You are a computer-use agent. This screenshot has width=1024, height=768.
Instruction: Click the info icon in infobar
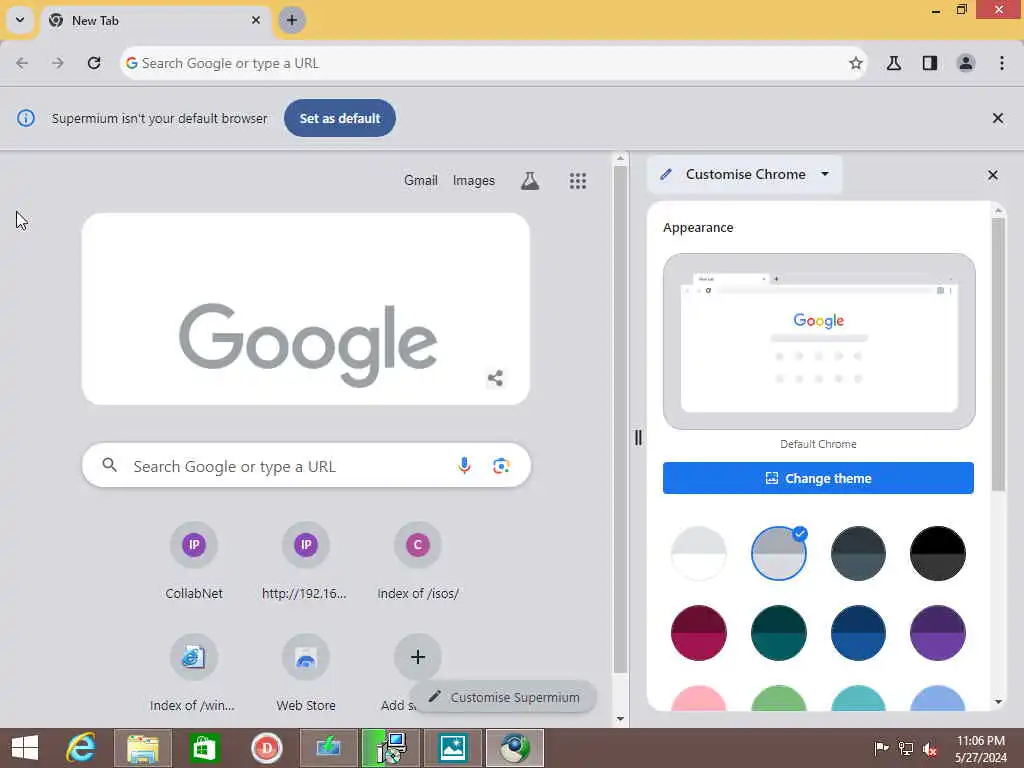25,118
